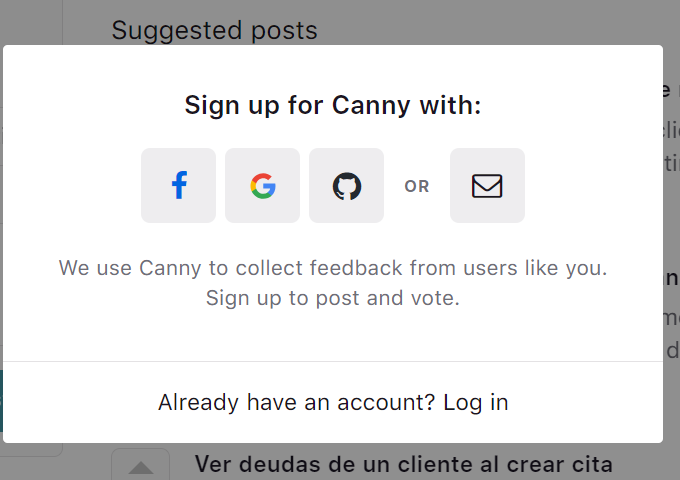Image resolution: width=680 pixels, height=480 pixels.
Task: Click 'We use Canny to collect feedback' text
Action: click(x=231, y=268)
